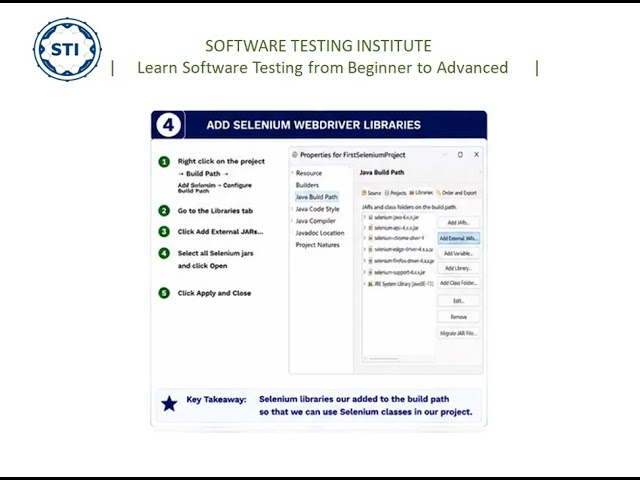Viewport: 640px width, 480px height.
Task: Open the Projects tab
Action: click(x=396, y=193)
